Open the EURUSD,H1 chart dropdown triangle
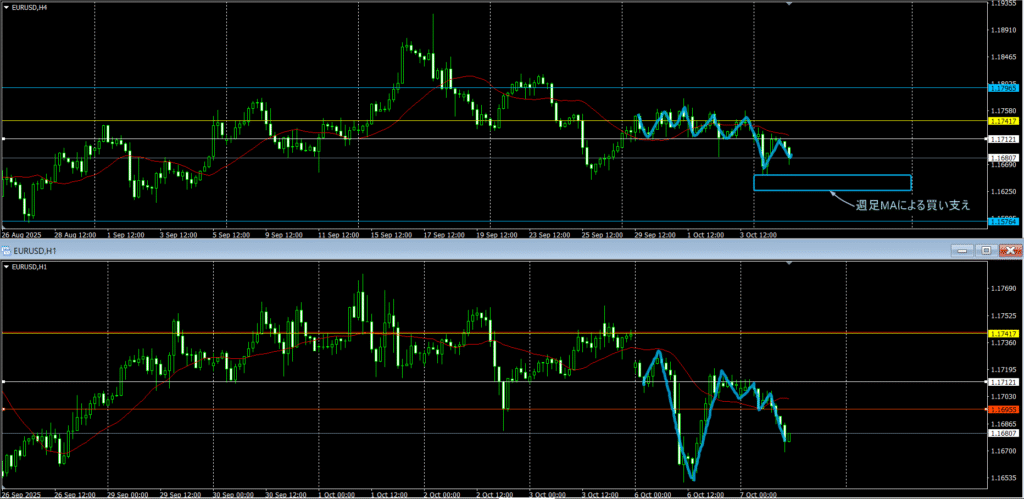 (7, 267)
